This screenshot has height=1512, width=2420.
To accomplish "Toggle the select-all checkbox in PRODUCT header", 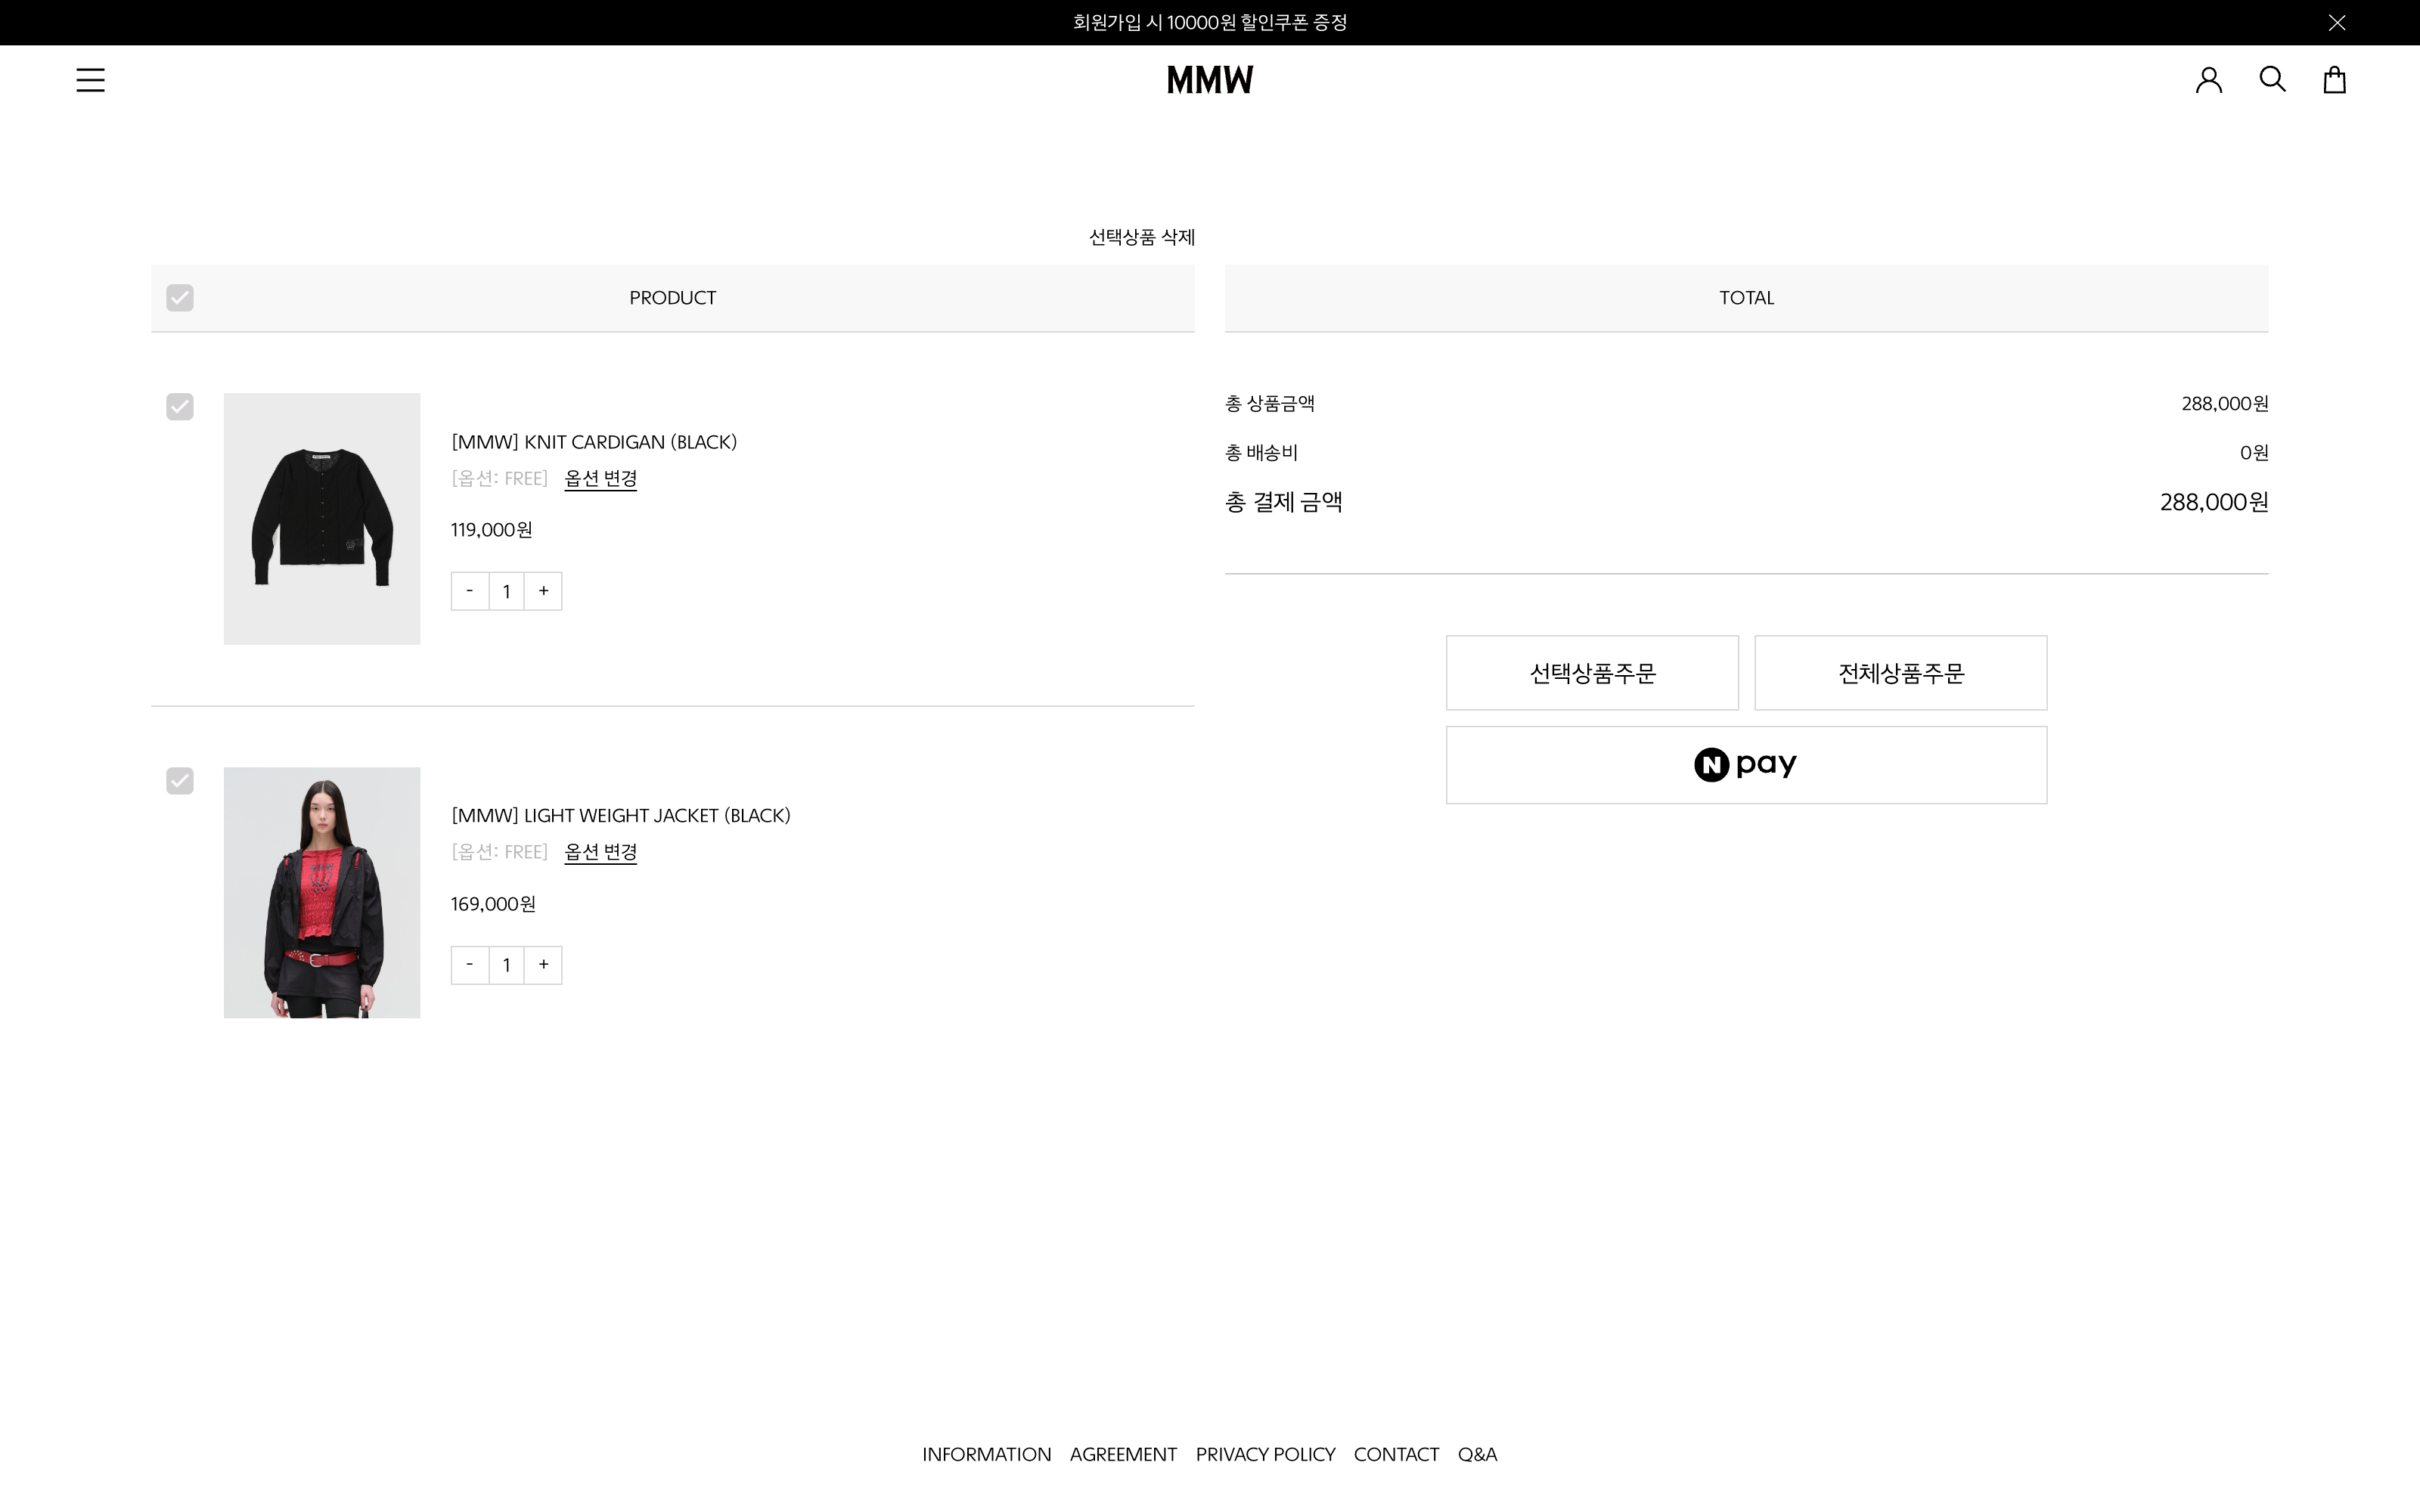I will (x=180, y=298).
